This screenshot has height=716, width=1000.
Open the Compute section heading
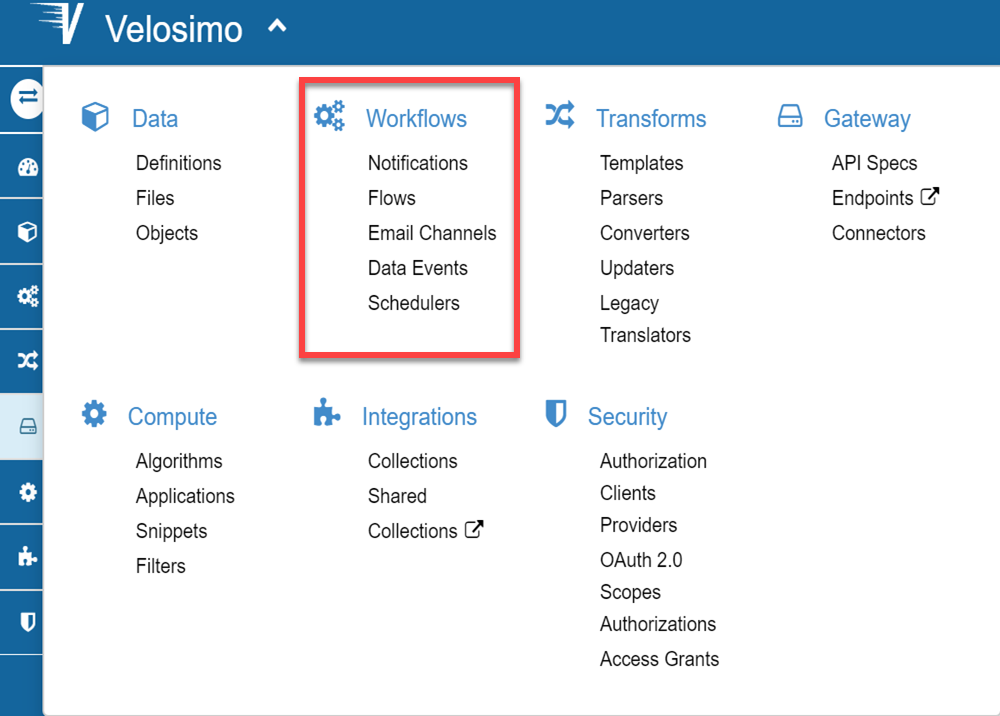point(172,417)
